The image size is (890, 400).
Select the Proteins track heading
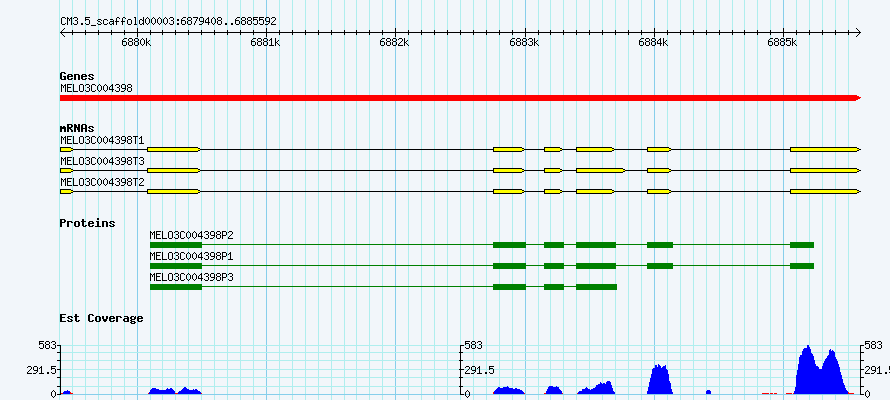87,223
